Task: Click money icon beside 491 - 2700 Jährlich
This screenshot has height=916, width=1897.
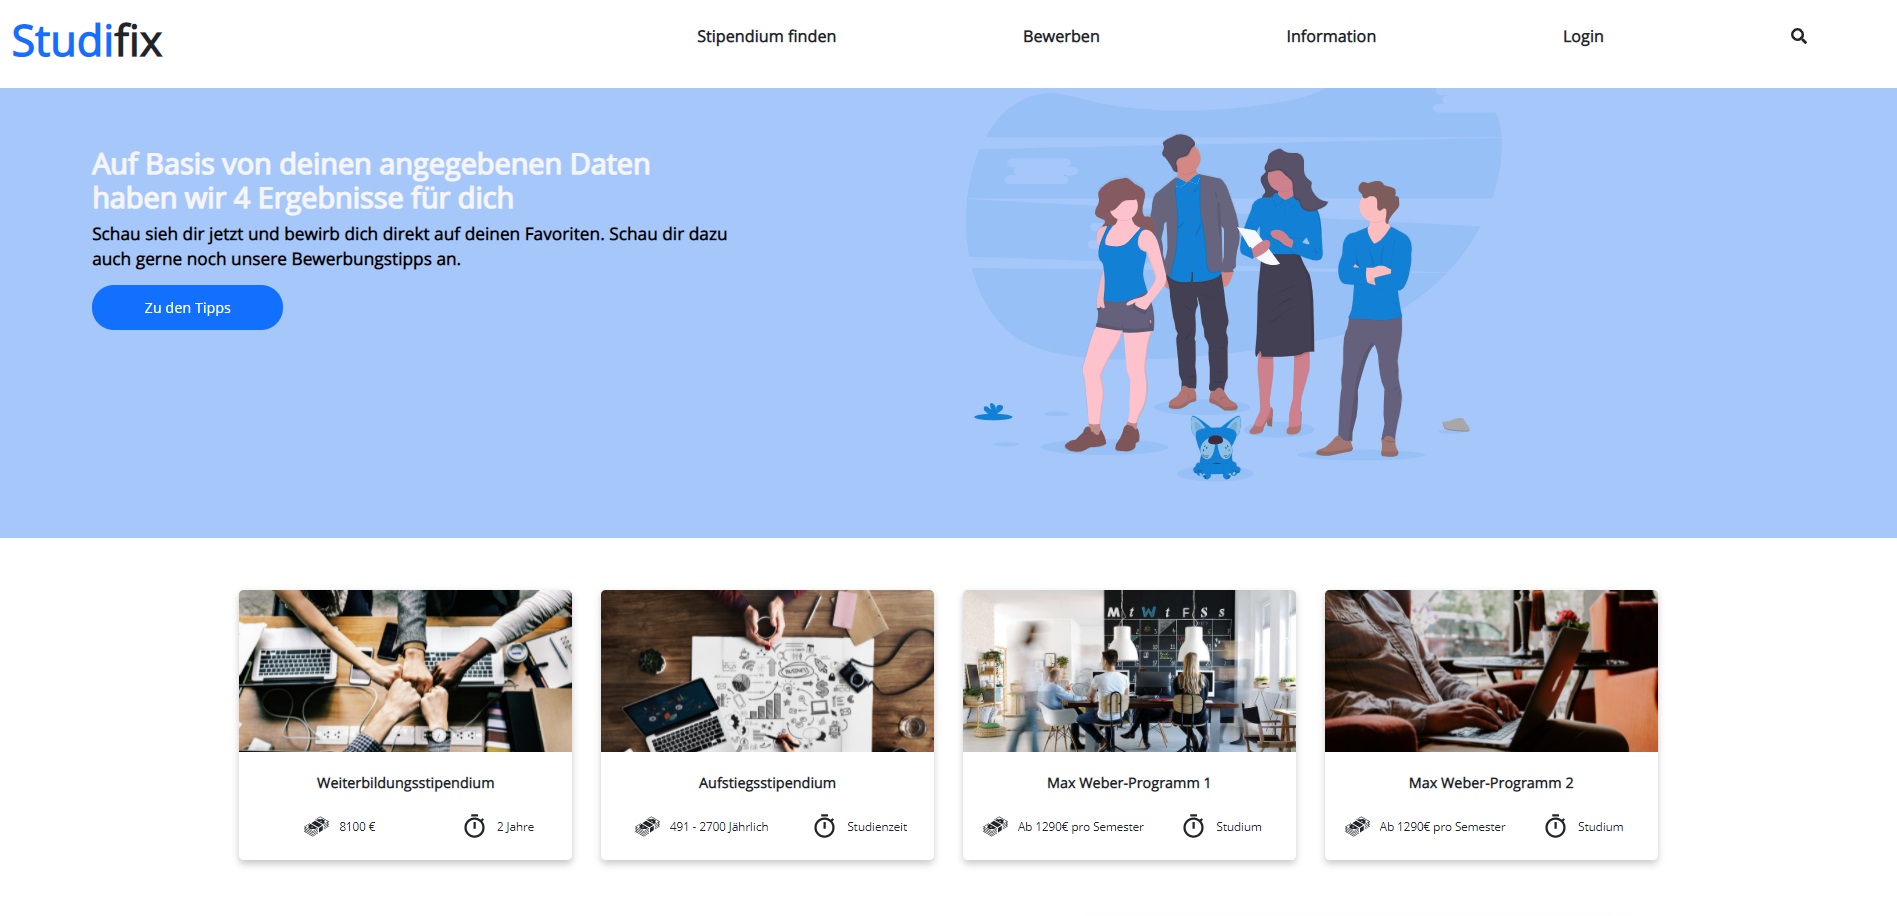Action: coord(647,827)
